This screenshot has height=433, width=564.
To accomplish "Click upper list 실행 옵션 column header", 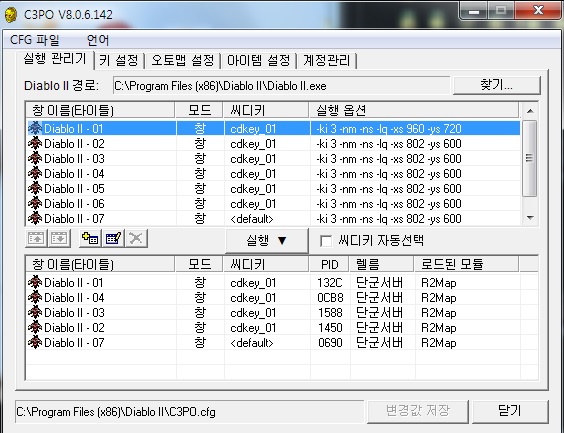I will click(x=414, y=110).
